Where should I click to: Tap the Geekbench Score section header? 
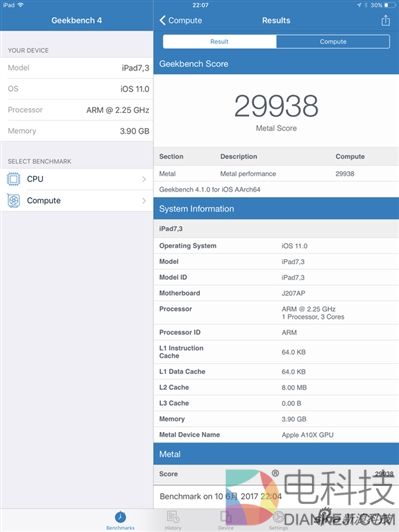pyautogui.click(x=276, y=64)
